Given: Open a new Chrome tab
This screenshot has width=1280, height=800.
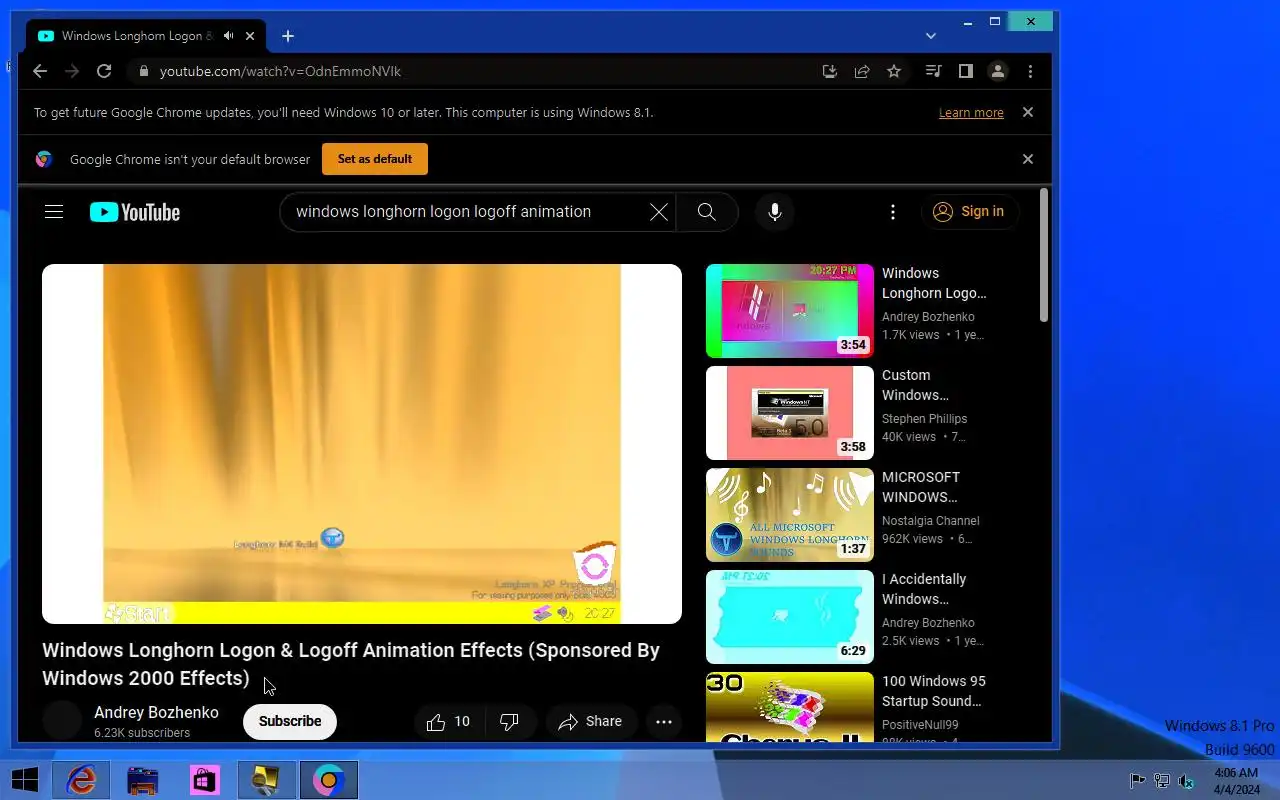Looking at the screenshot, I should [288, 36].
